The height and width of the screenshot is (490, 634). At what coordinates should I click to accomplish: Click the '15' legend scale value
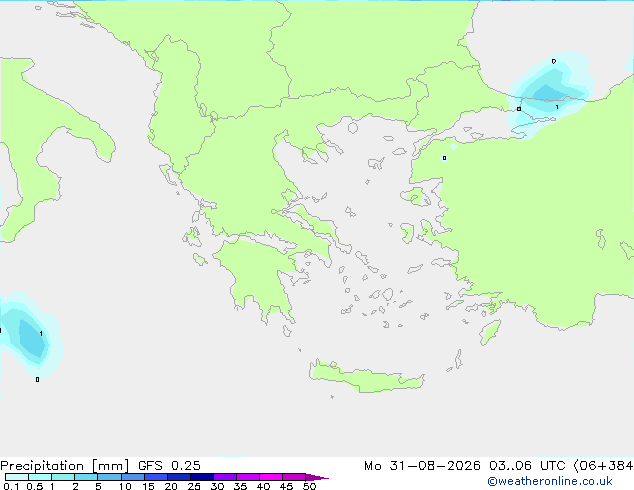tap(148, 486)
